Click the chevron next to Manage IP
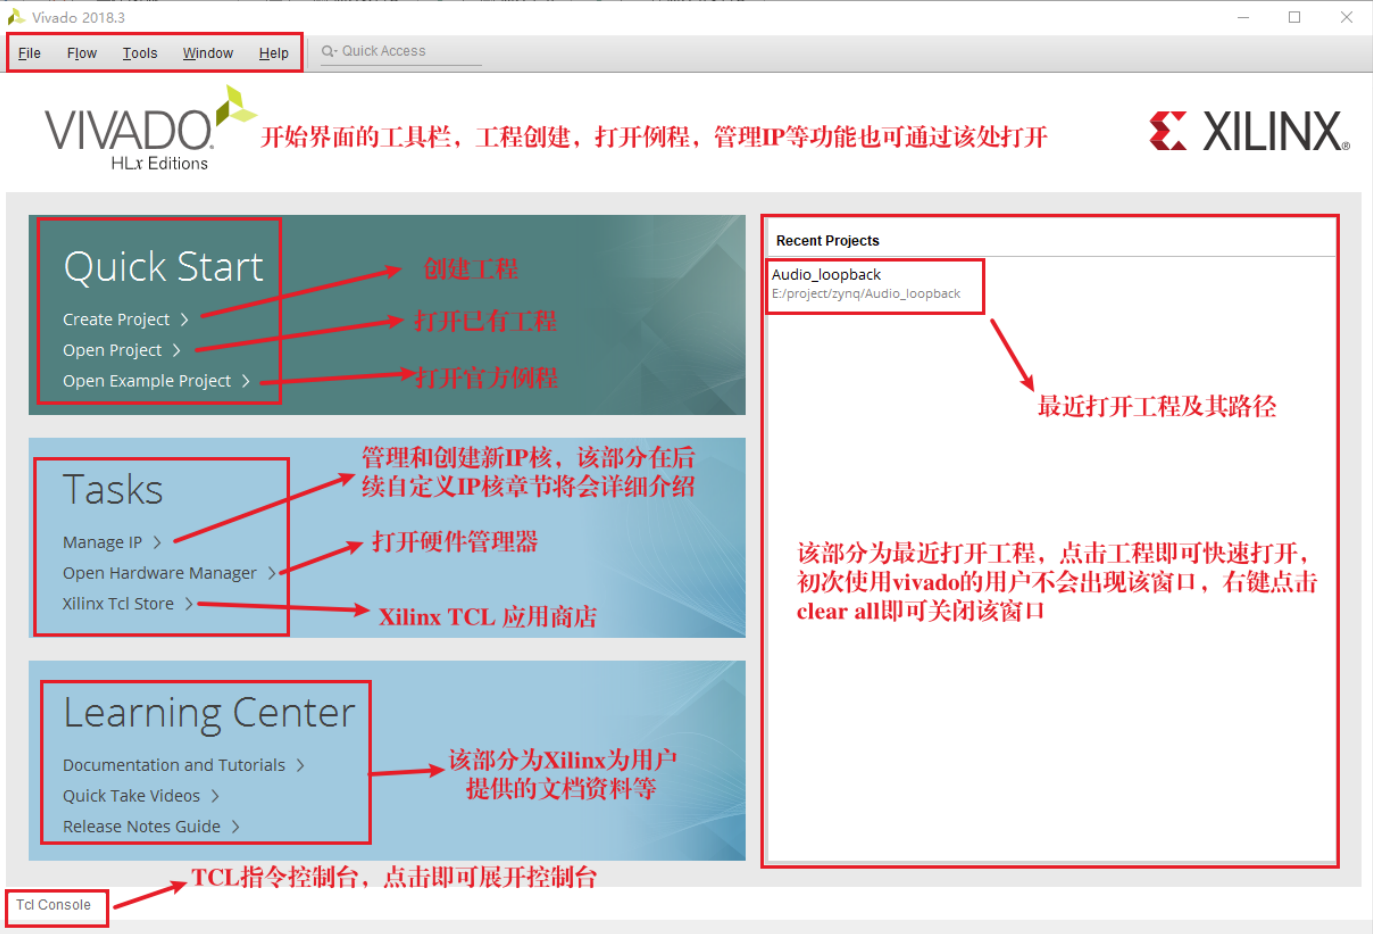The width and height of the screenshot is (1373, 934). click(157, 542)
